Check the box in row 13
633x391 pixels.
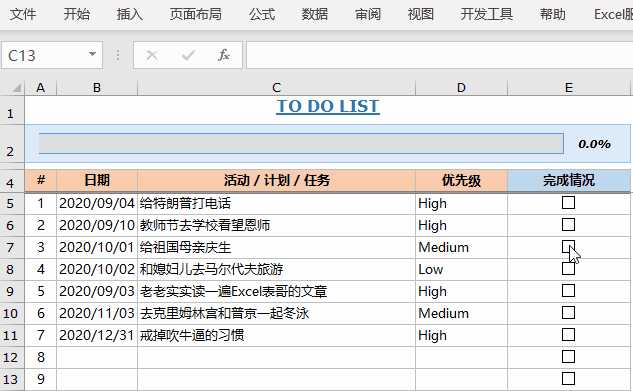(568, 378)
